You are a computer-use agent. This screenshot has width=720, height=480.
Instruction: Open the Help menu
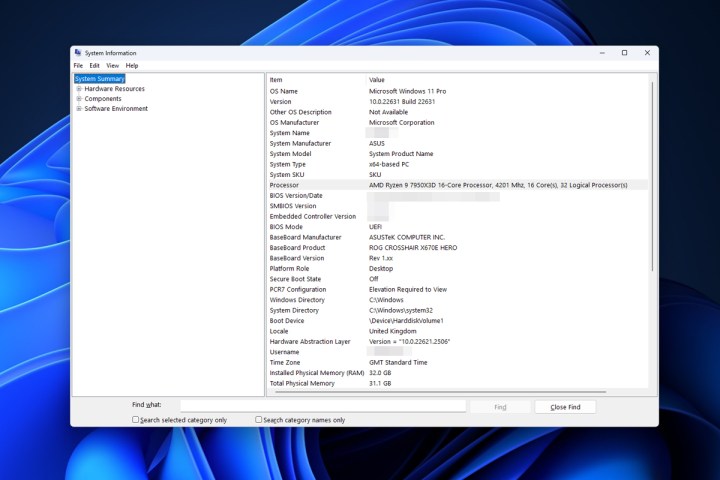132,65
